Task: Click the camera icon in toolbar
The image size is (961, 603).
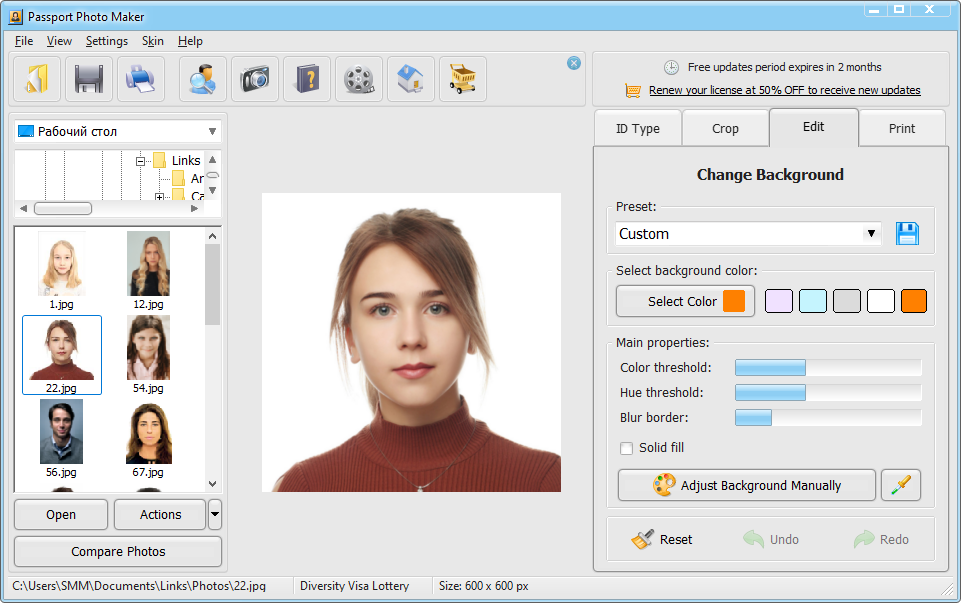Action: [x=255, y=79]
